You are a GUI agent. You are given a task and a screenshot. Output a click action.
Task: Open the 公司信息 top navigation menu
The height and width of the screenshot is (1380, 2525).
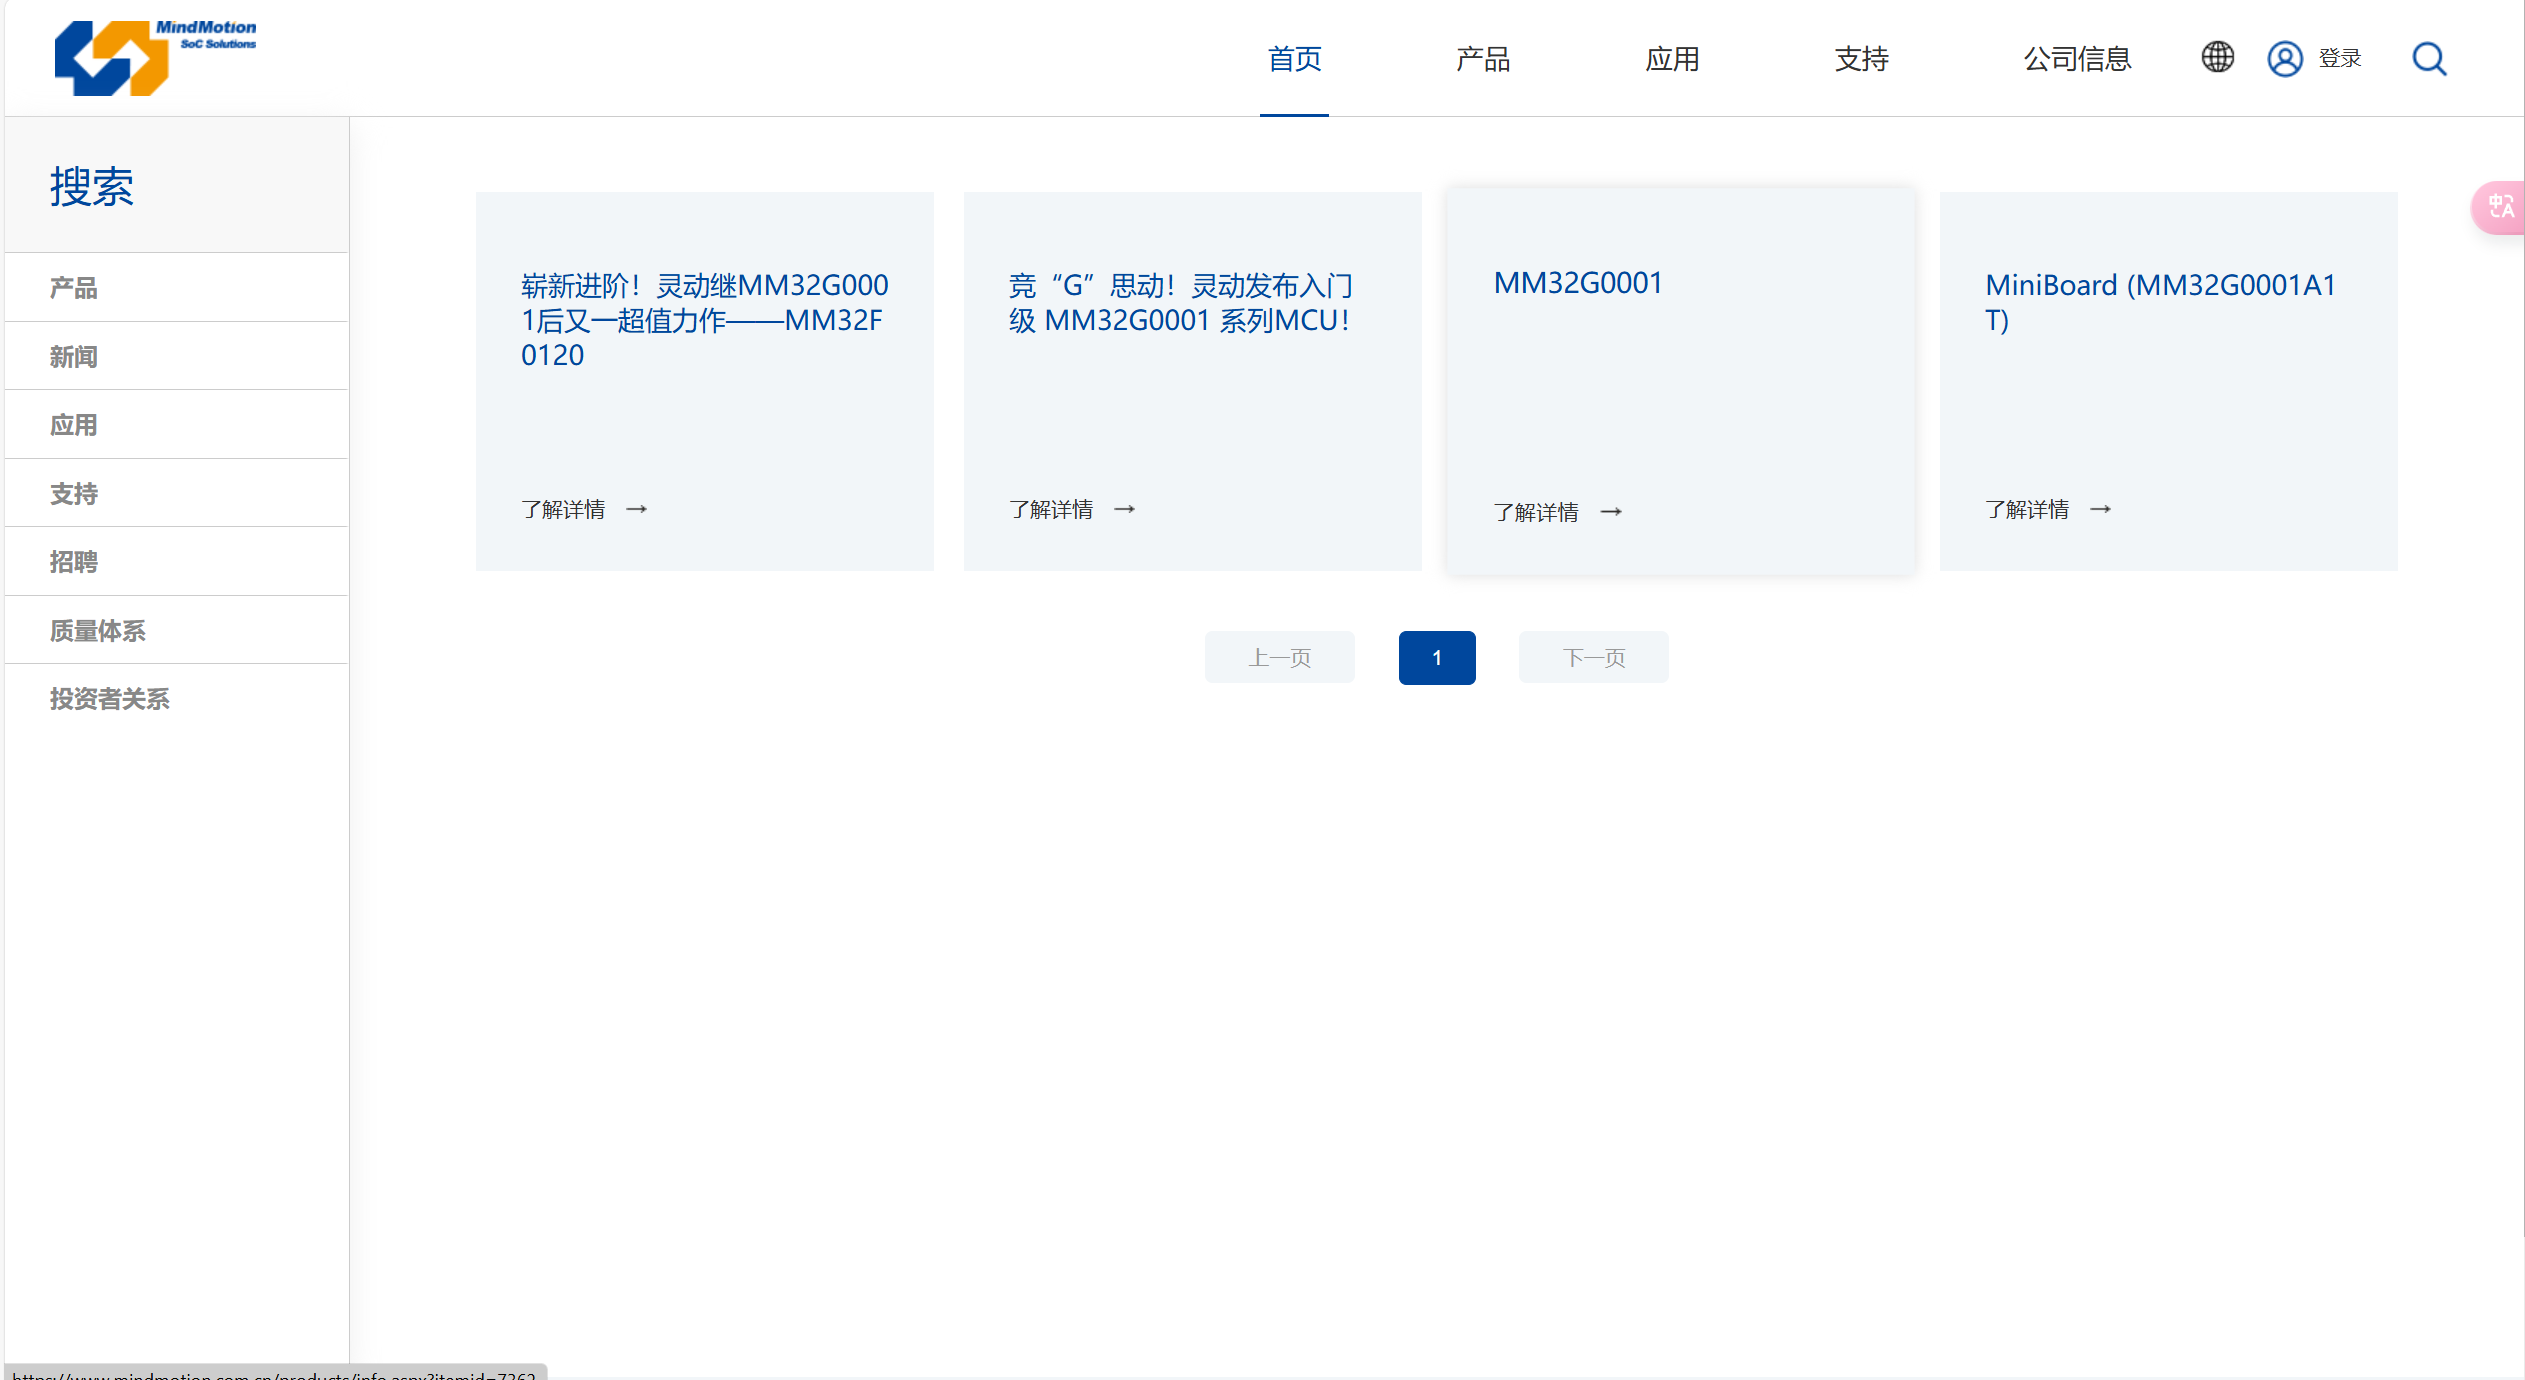(2077, 59)
